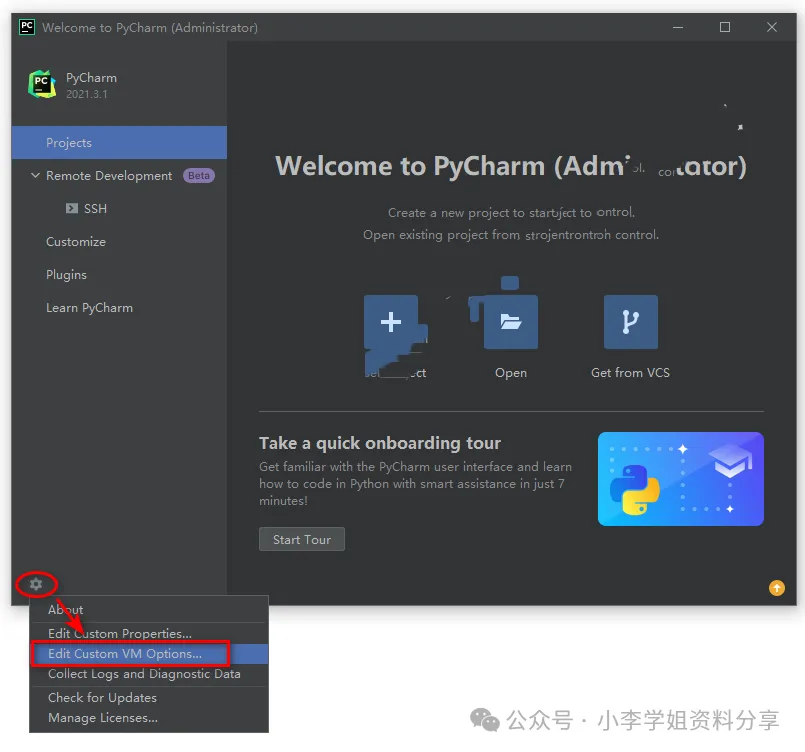Click the Get from VCS label

630,373
